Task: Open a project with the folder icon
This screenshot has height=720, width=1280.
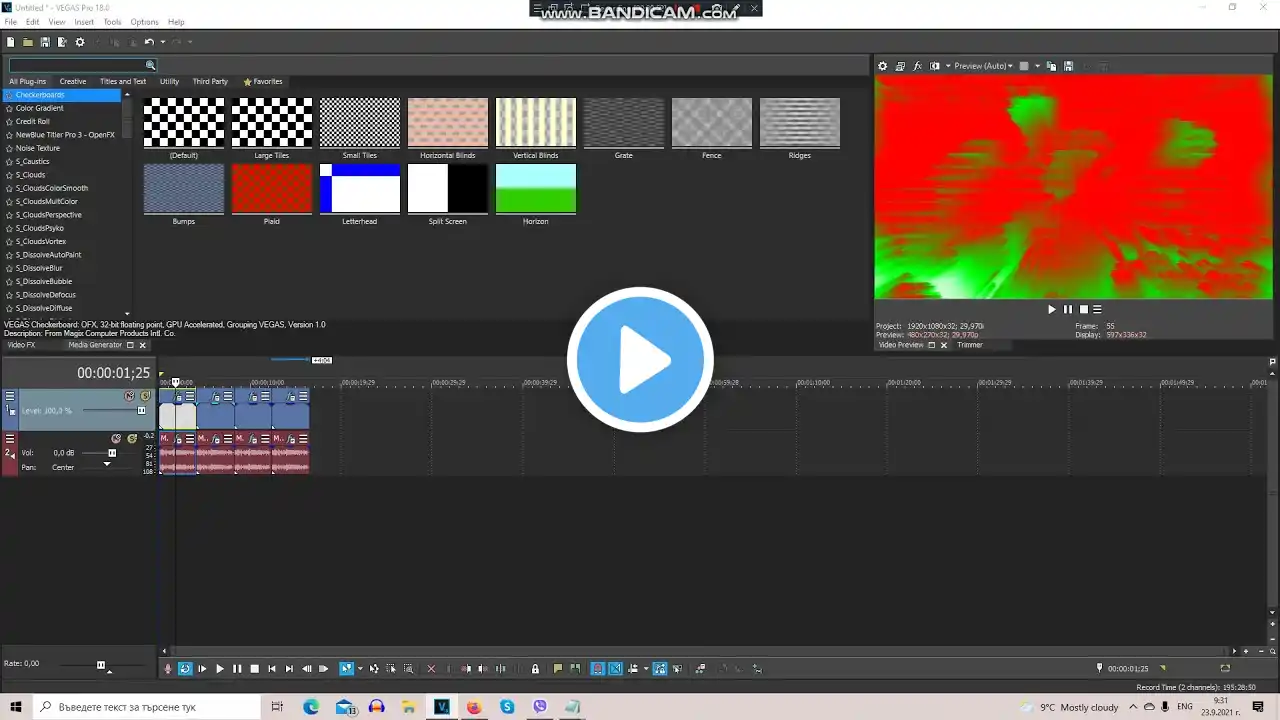Action: [28, 42]
